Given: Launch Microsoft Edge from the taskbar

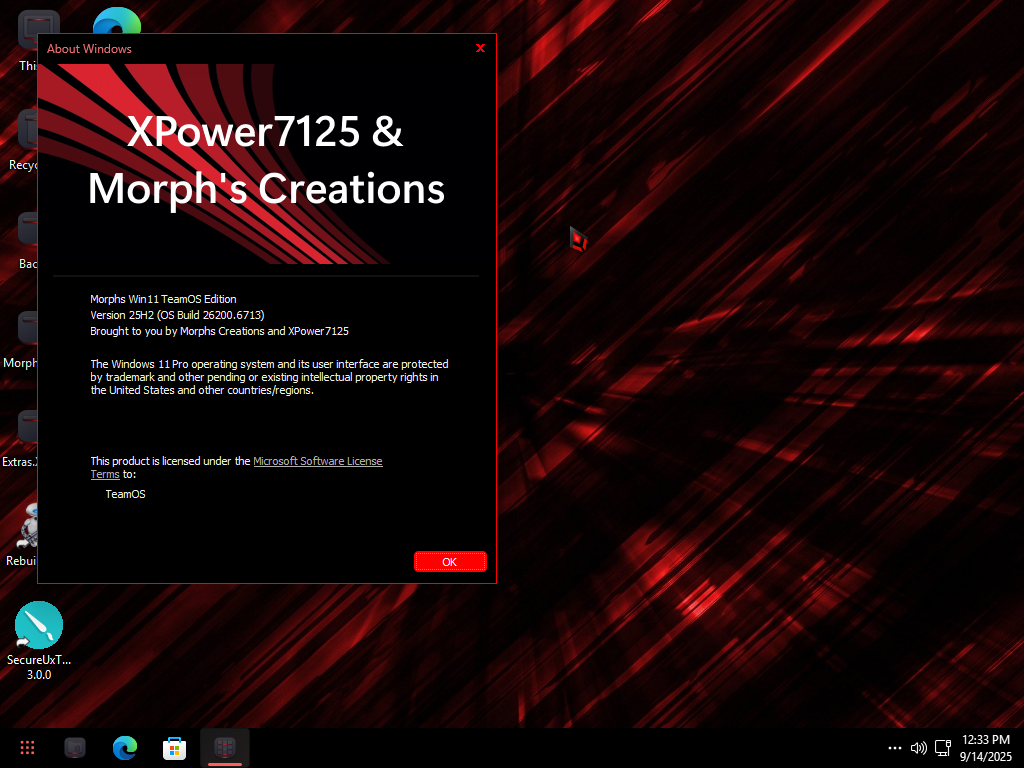Looking at the screenshot, I should pos(125,747).
